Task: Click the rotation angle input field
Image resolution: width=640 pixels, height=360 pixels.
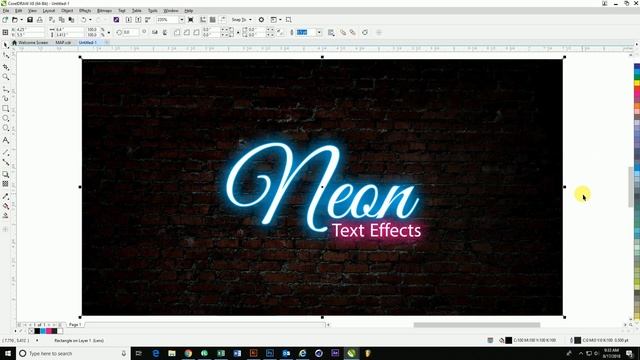Action: pos(131,32)
